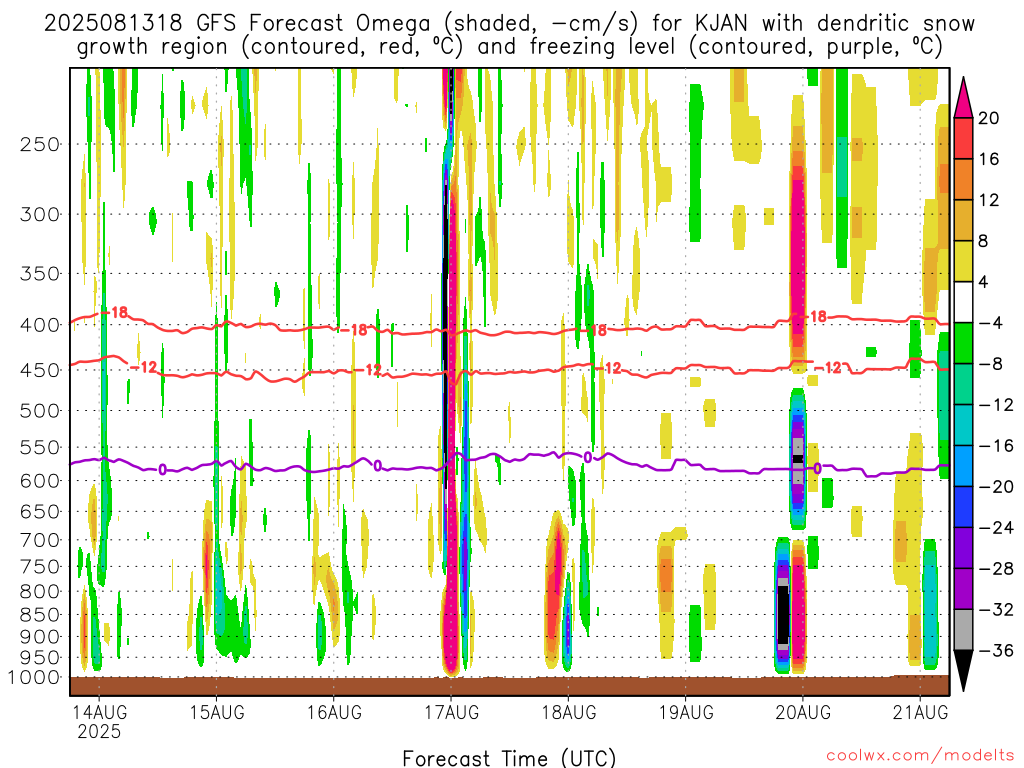Click the orange colorbar swatch between 12 and 16

pyautogui.click(x=963, y=179)
